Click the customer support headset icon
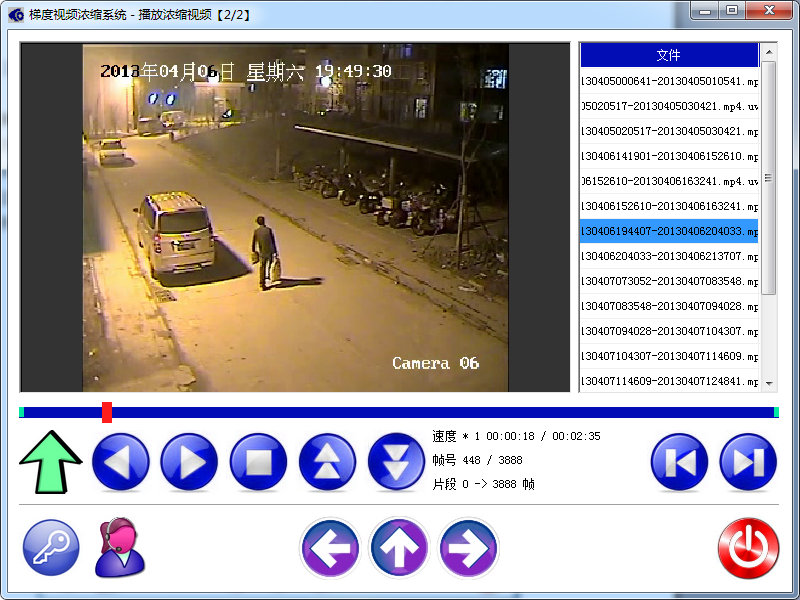 click(x=119, y=548)
